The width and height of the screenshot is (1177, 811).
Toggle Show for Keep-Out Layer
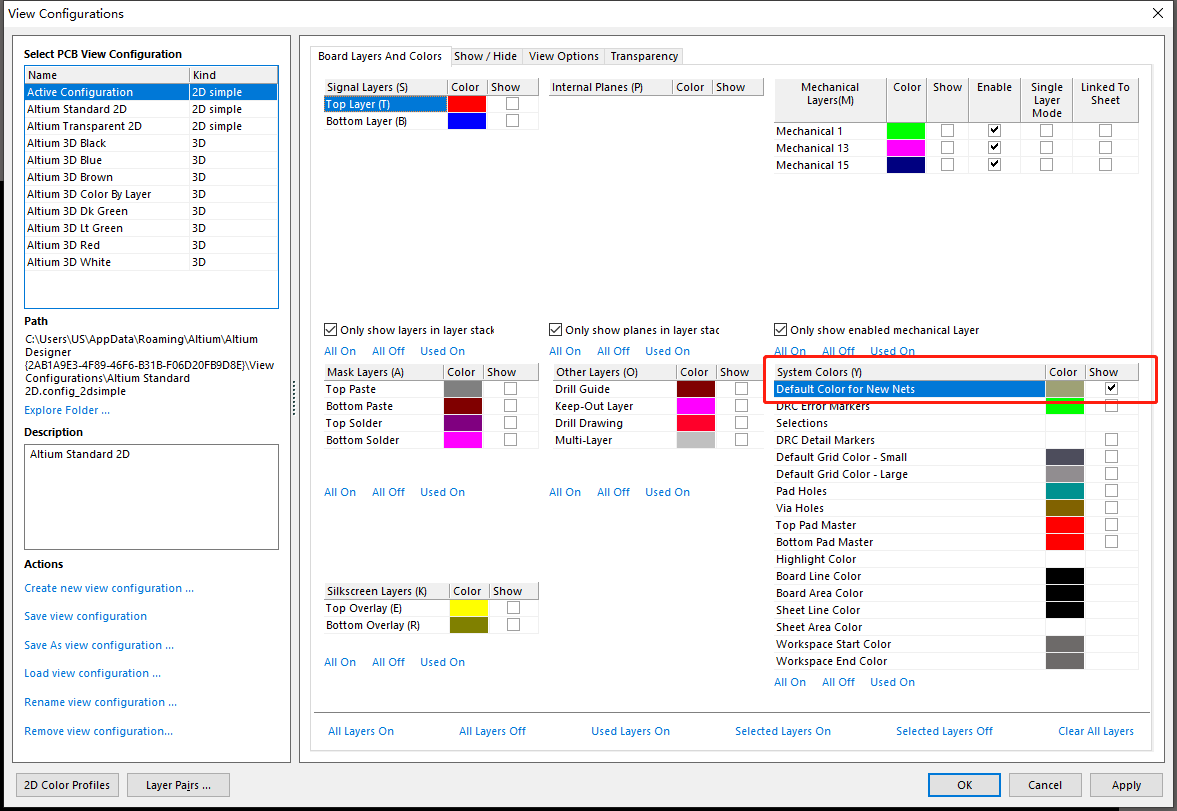tap(742, 406)
